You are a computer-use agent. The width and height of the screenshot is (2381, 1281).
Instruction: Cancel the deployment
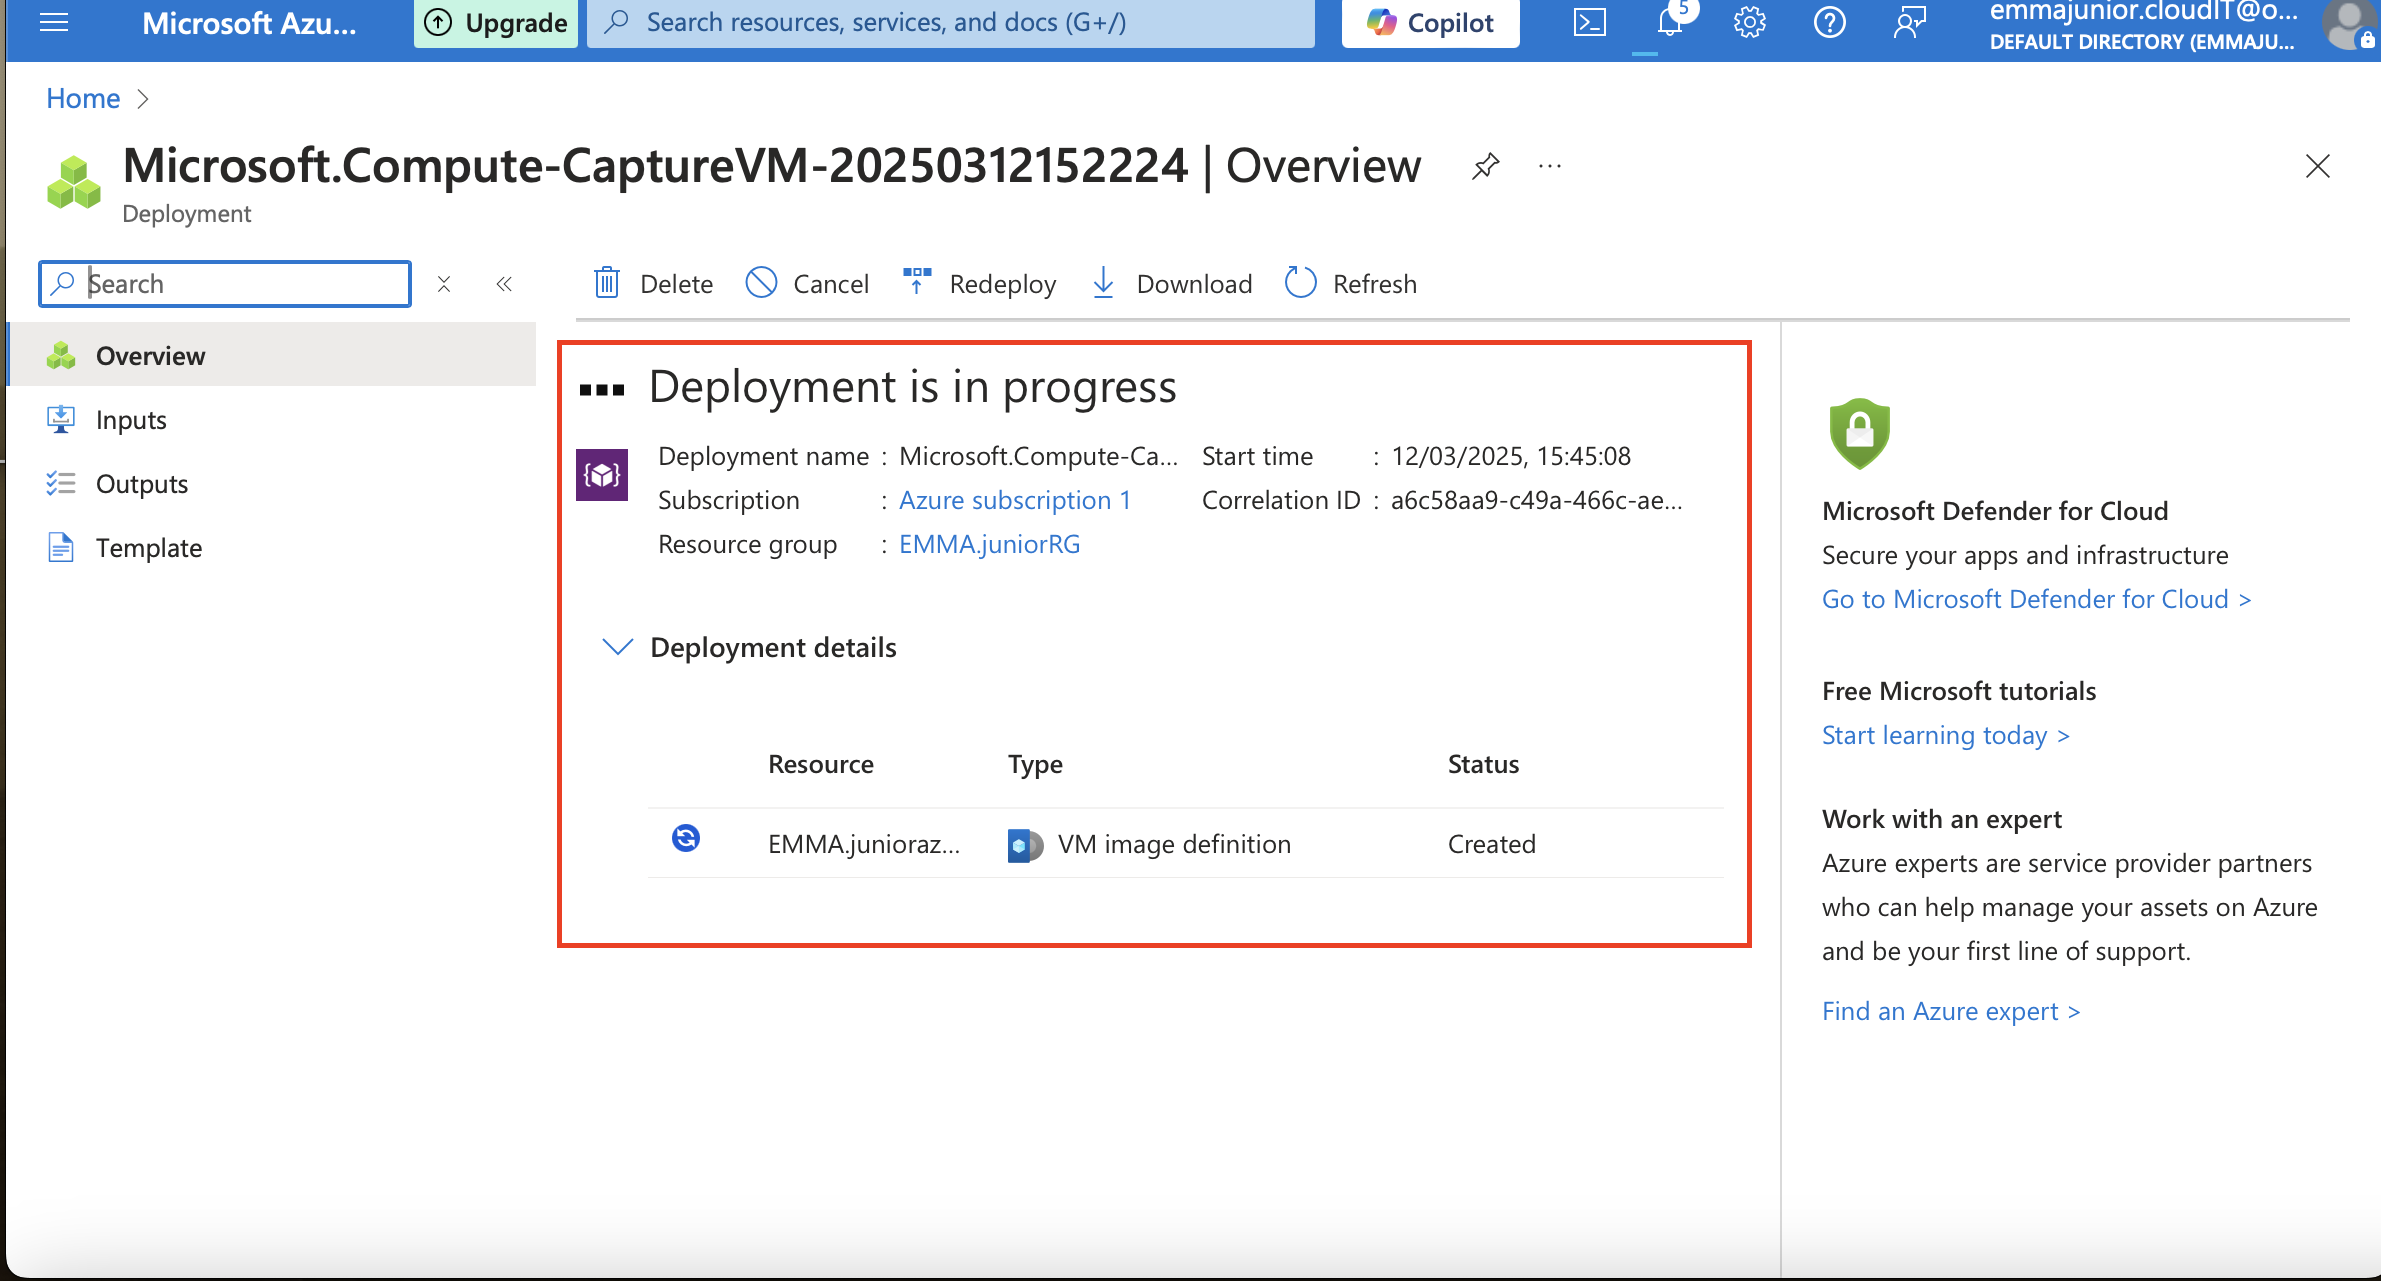click(x=807, y=284)
